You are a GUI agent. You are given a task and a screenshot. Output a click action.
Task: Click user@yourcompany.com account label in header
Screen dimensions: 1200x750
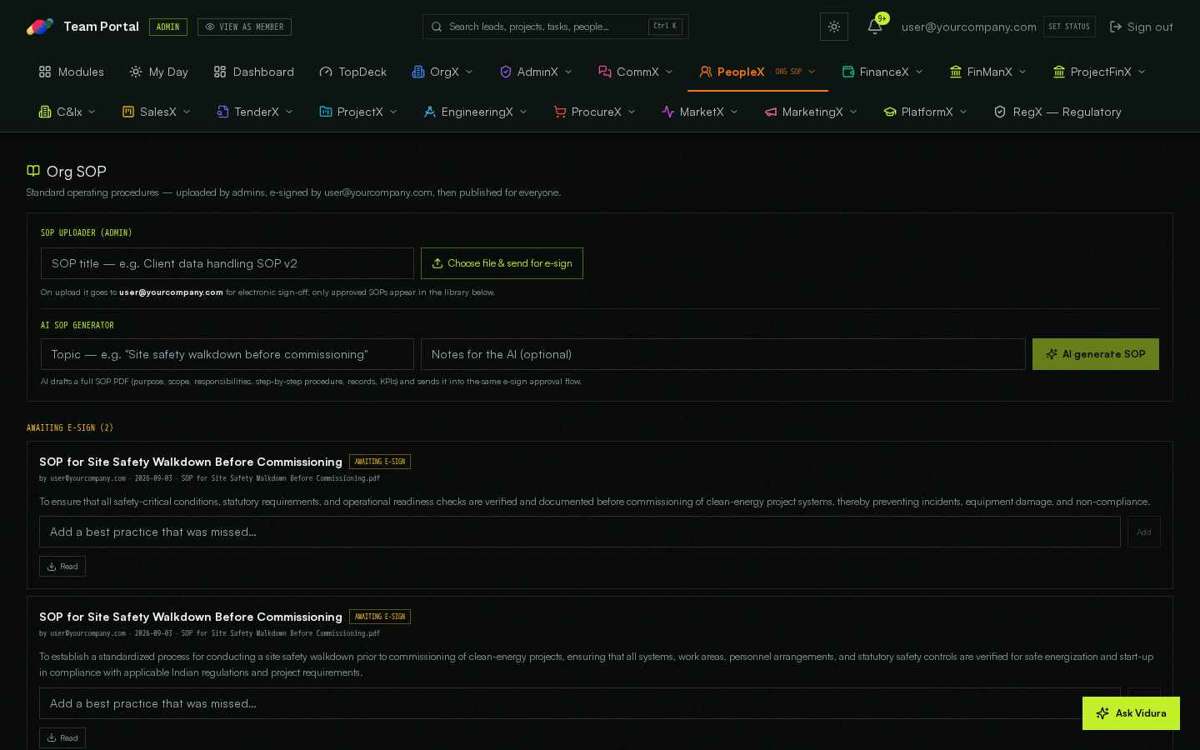[969, 27]
